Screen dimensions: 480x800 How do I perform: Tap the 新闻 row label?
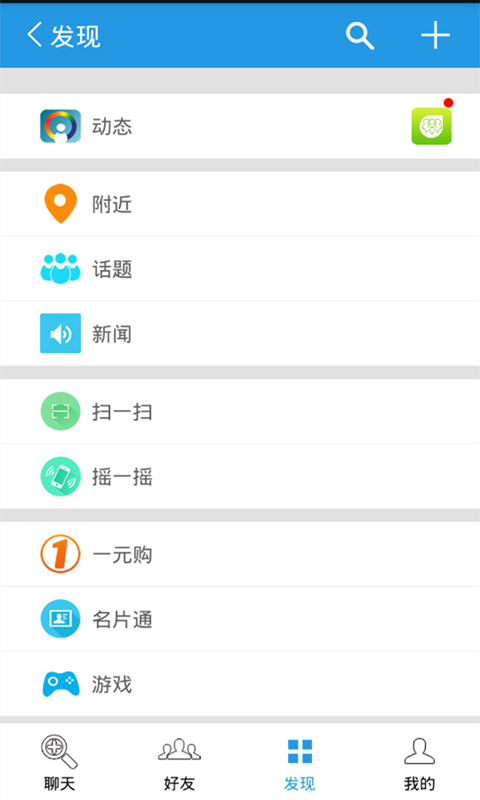[x=112, y=334]
